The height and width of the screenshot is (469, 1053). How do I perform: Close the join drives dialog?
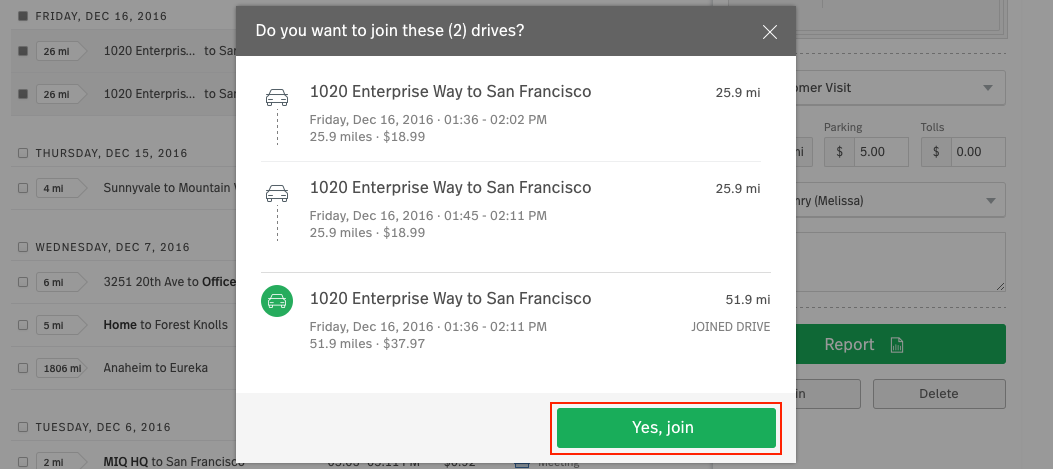pyautogui.click(x=770, y=32)
